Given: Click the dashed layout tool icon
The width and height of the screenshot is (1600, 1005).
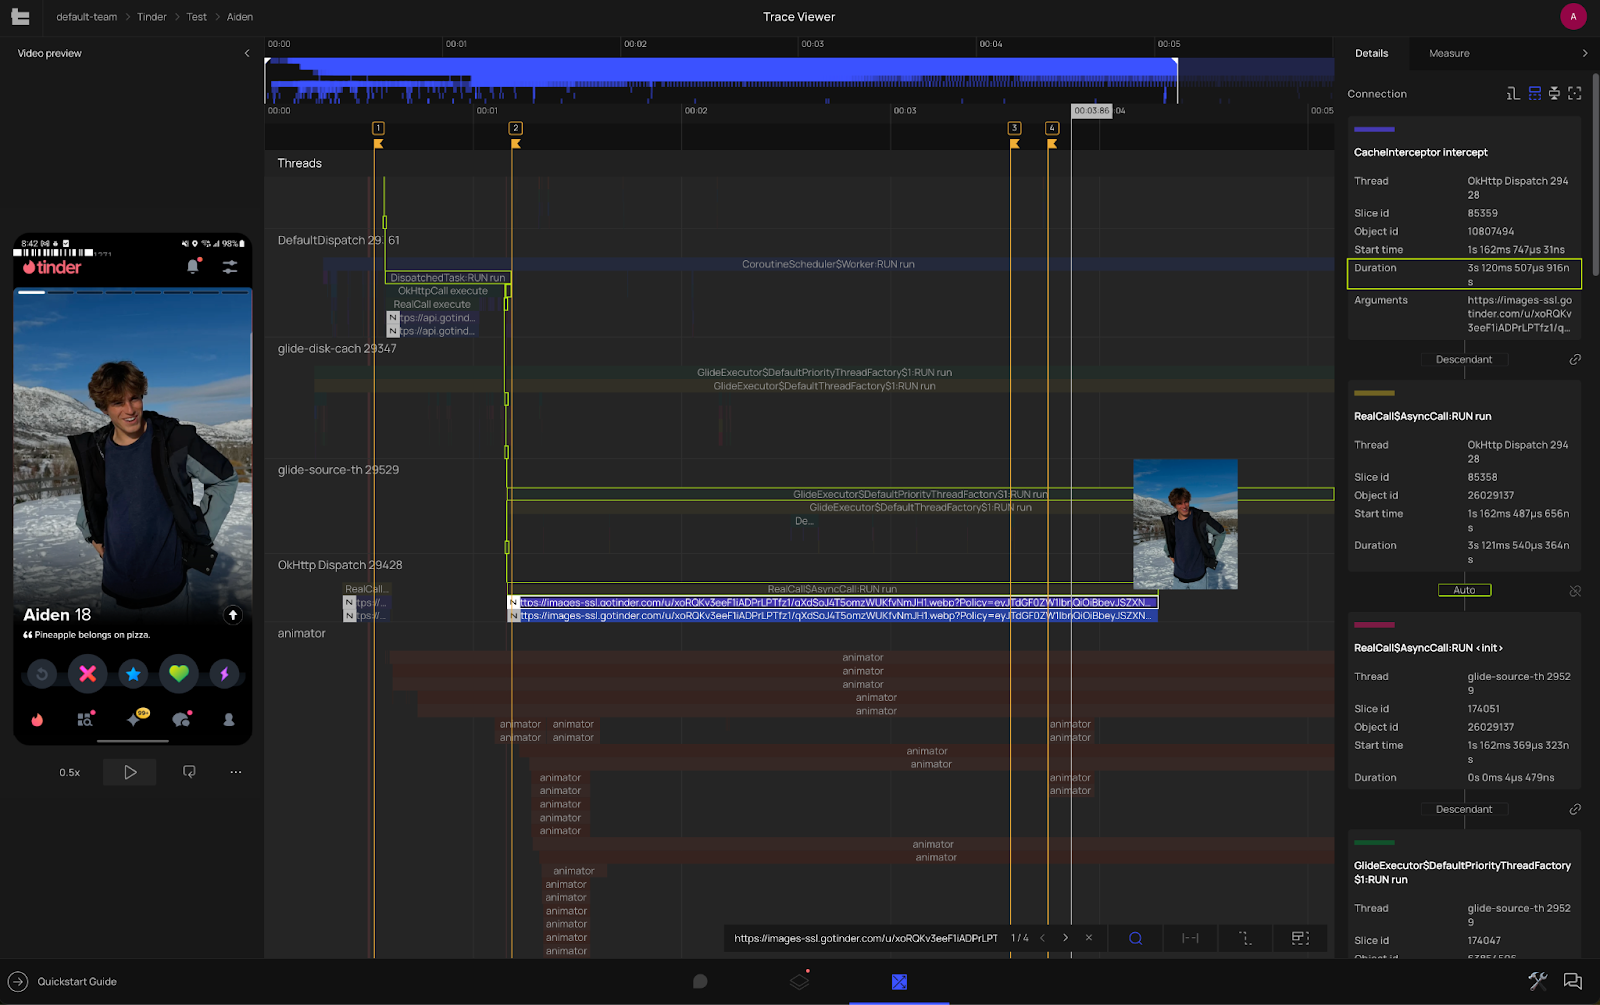Looking at the screenshot, I should coord(1300,938).
